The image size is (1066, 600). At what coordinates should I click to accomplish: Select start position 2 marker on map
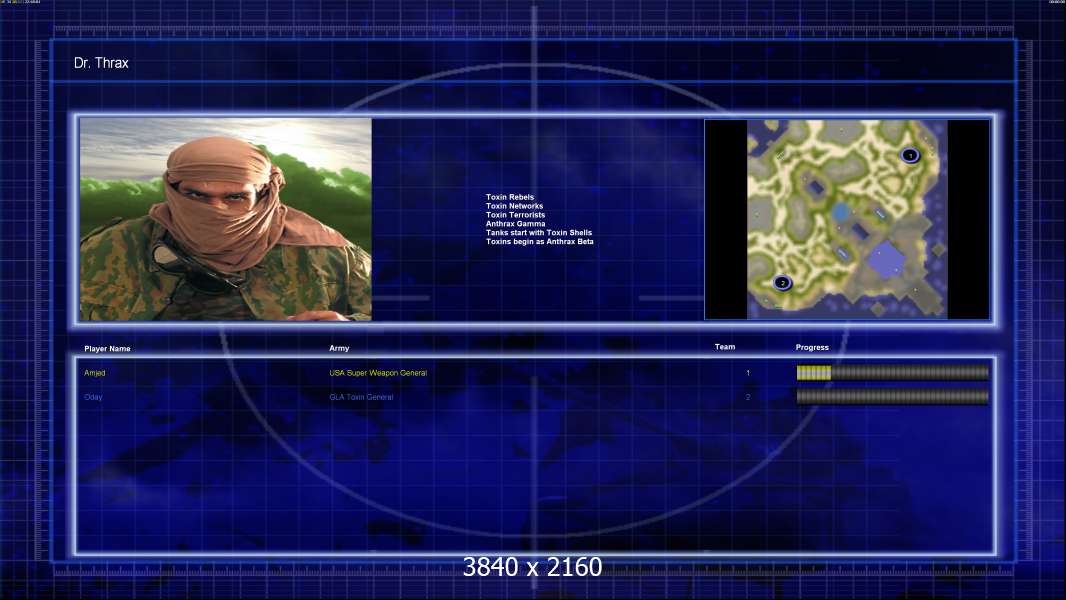783,283
